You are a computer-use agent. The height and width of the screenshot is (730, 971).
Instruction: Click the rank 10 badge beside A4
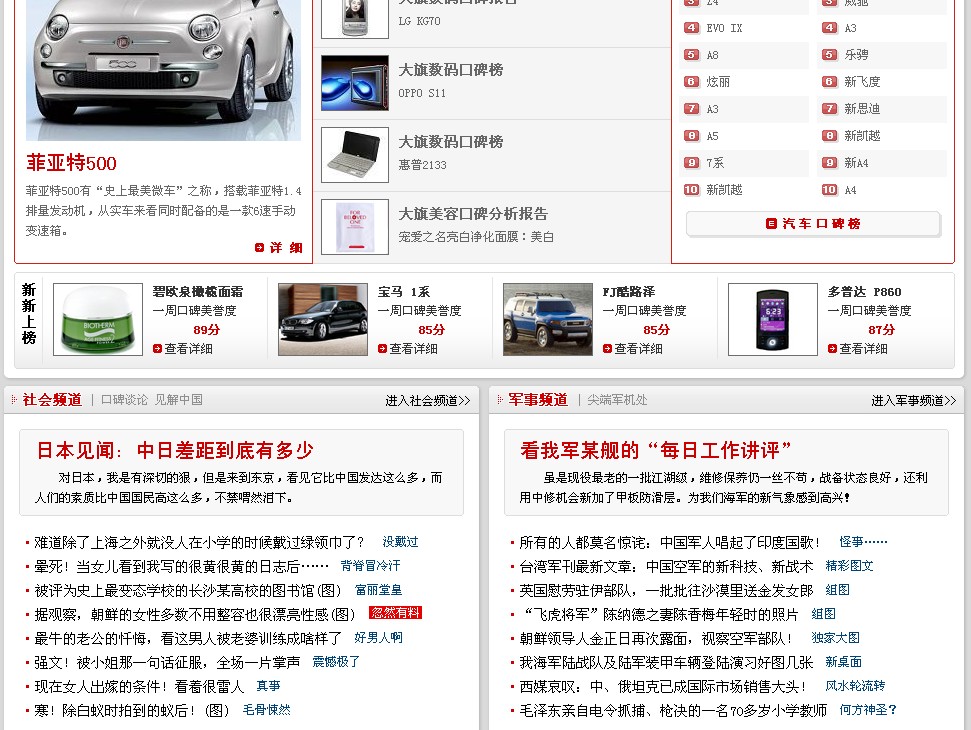click(x=829, y=190)
